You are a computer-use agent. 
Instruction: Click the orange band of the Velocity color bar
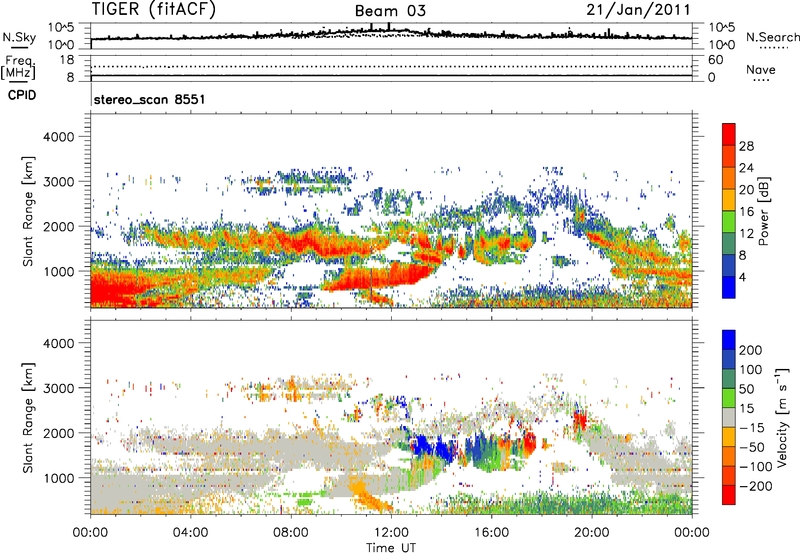[729, 457]
